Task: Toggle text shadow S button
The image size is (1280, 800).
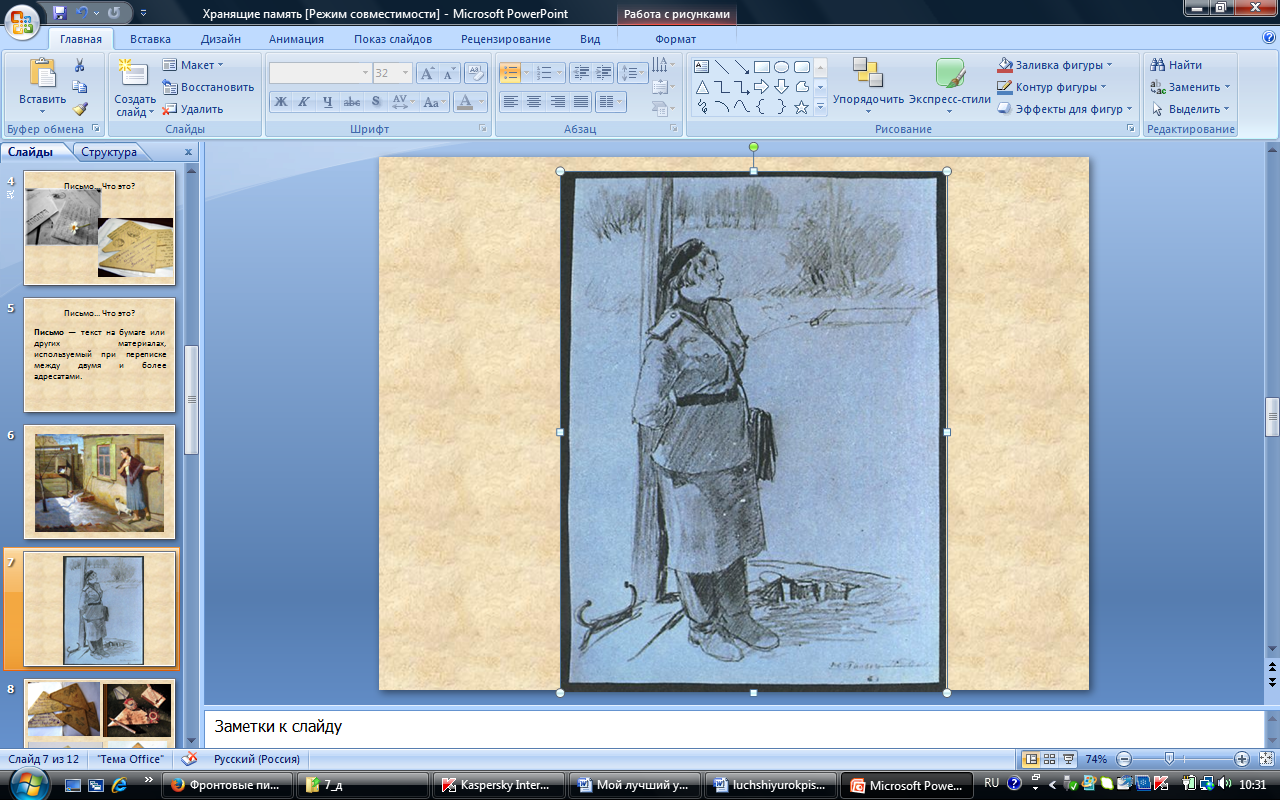Action: pyautogui.click(x=375, y=102)
